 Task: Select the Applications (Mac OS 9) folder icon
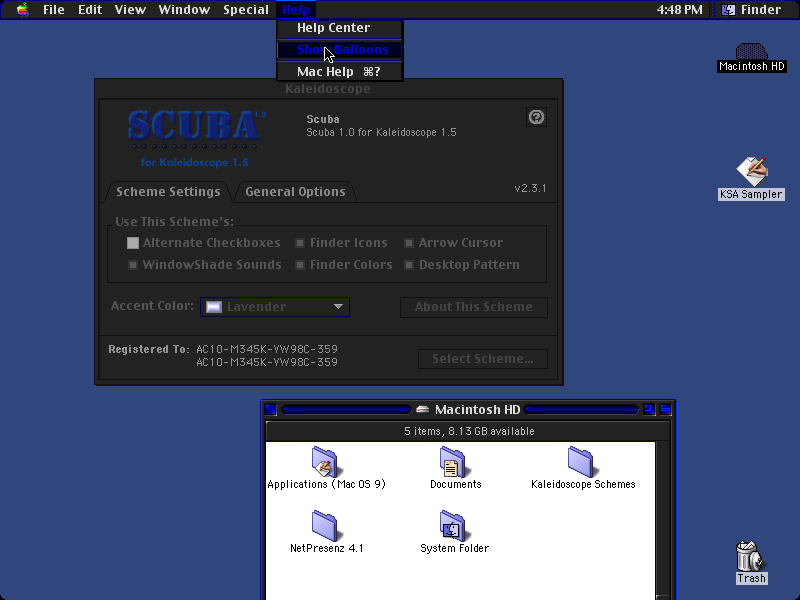tap(325, 462)
